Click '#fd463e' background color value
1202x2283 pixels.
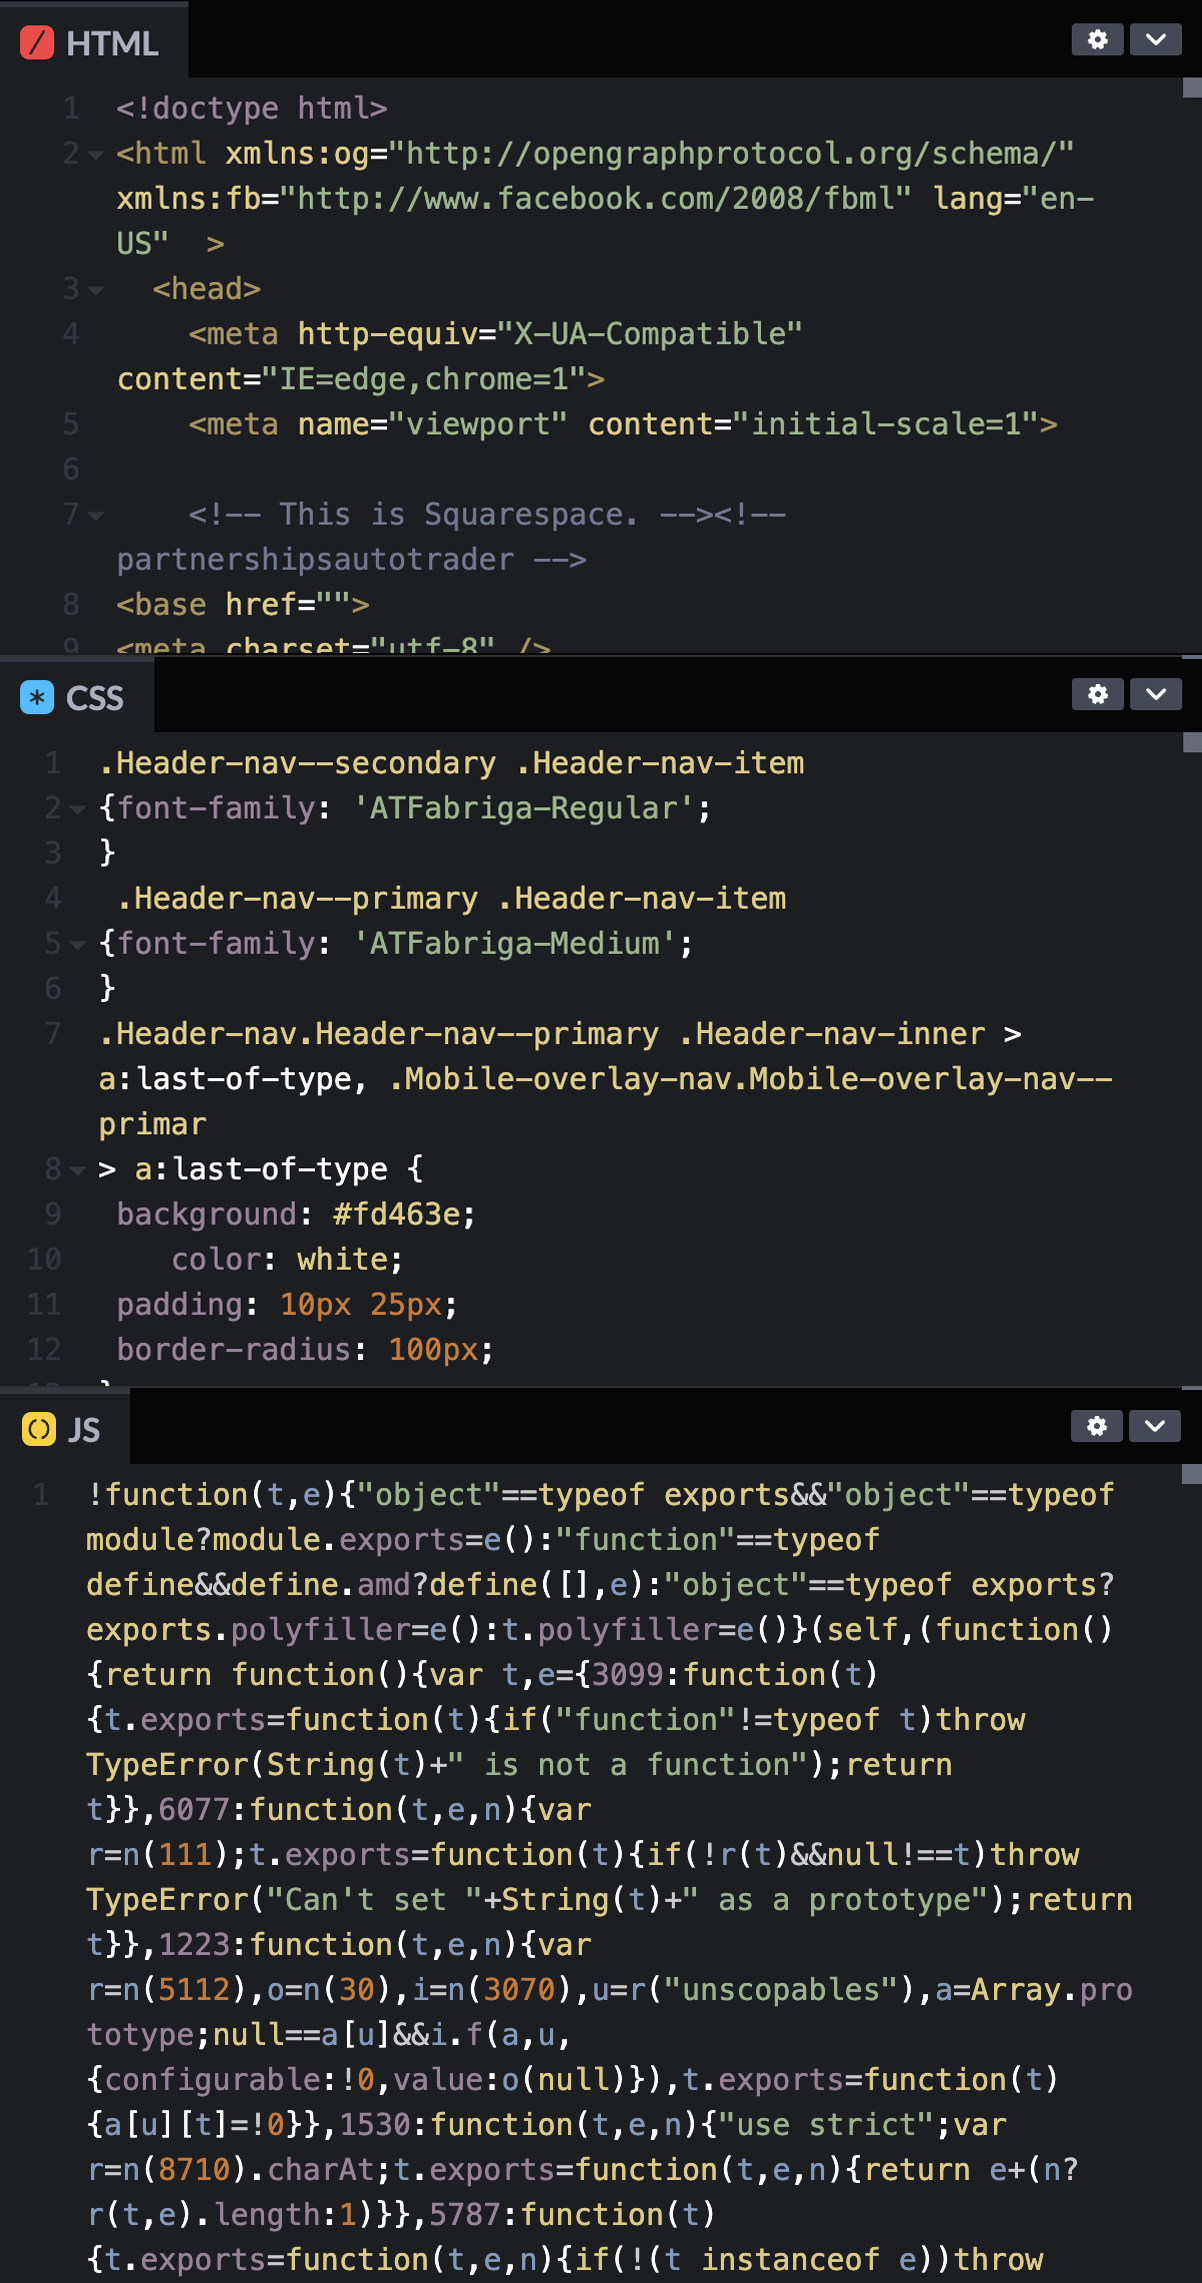tap(397, 1214)
